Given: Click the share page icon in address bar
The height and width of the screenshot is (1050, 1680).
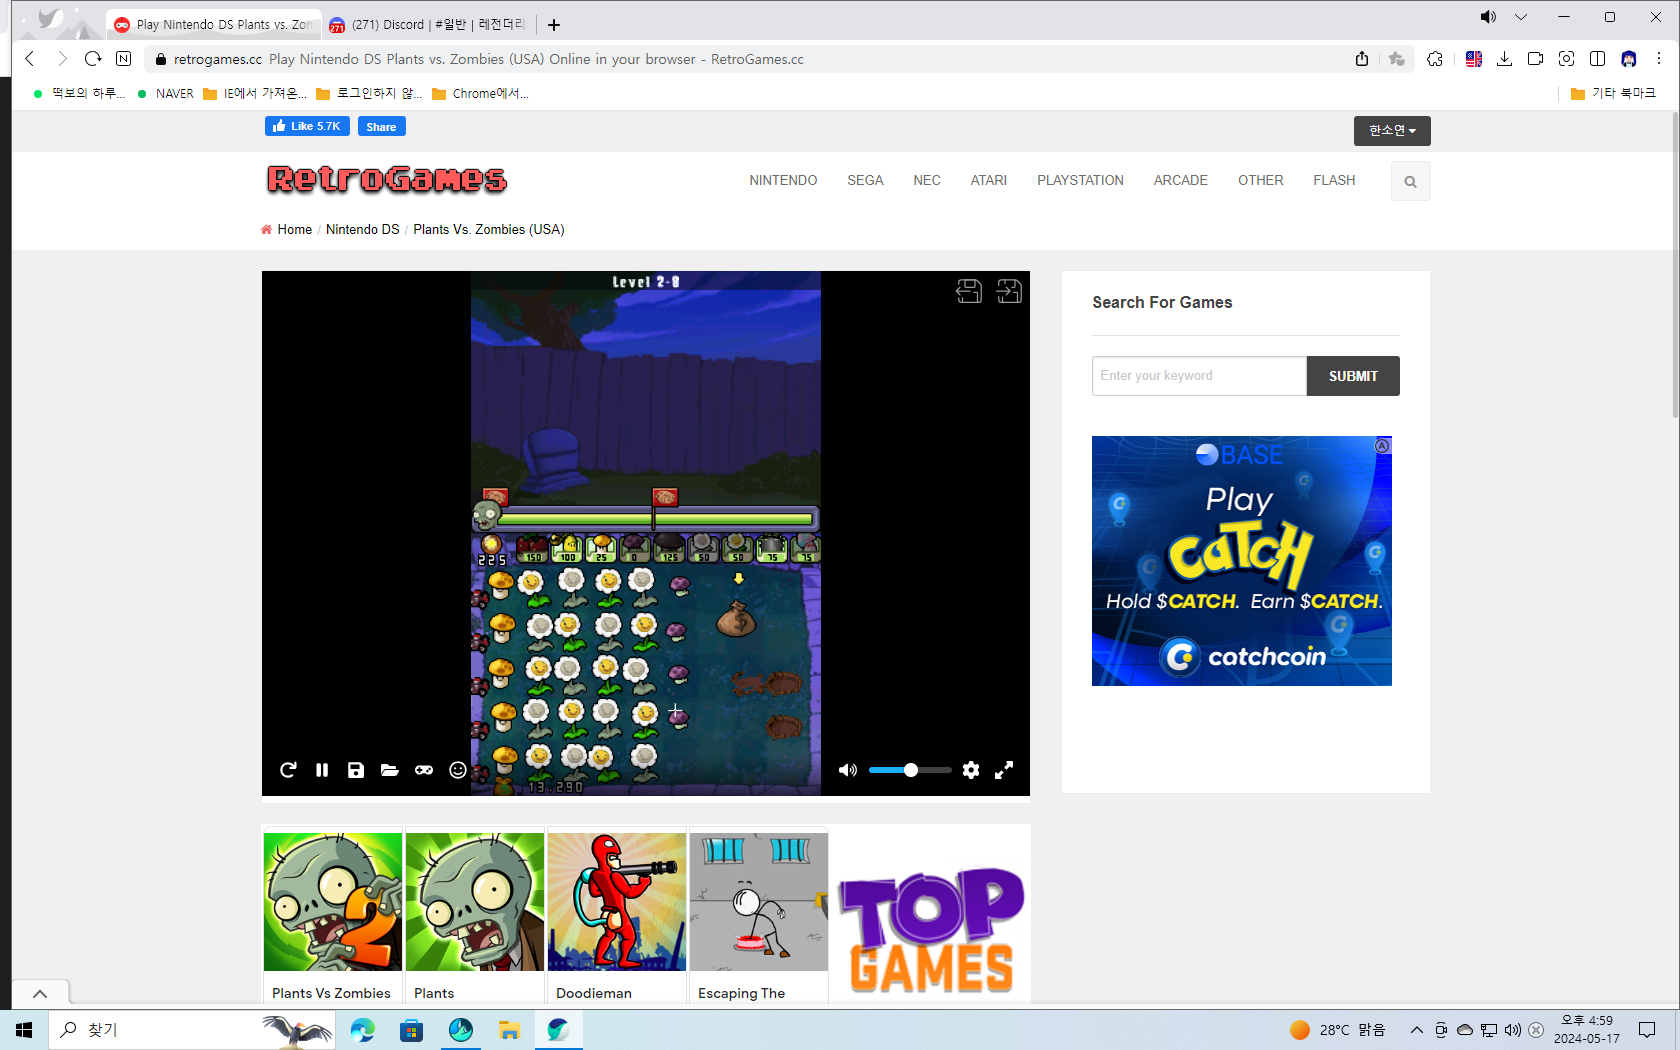Looking at the screenshot, I should point(1362,59).
